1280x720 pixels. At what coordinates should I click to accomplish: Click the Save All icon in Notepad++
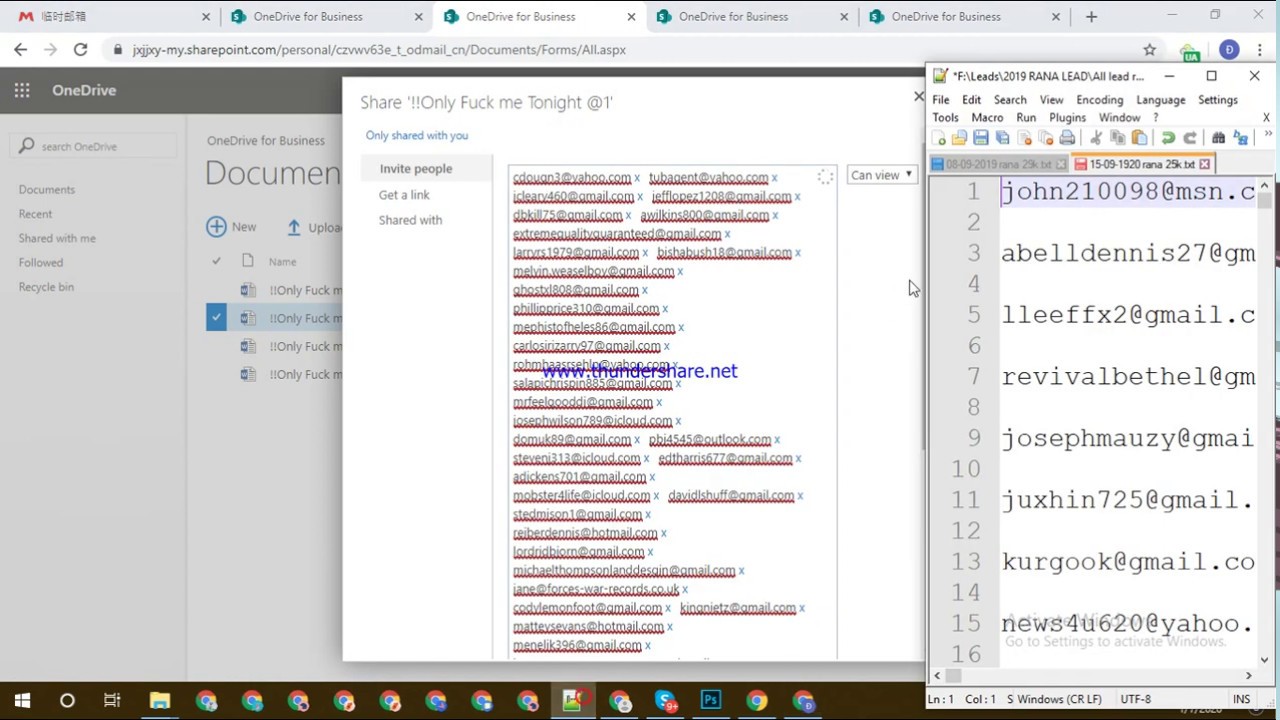[1002, 138]
